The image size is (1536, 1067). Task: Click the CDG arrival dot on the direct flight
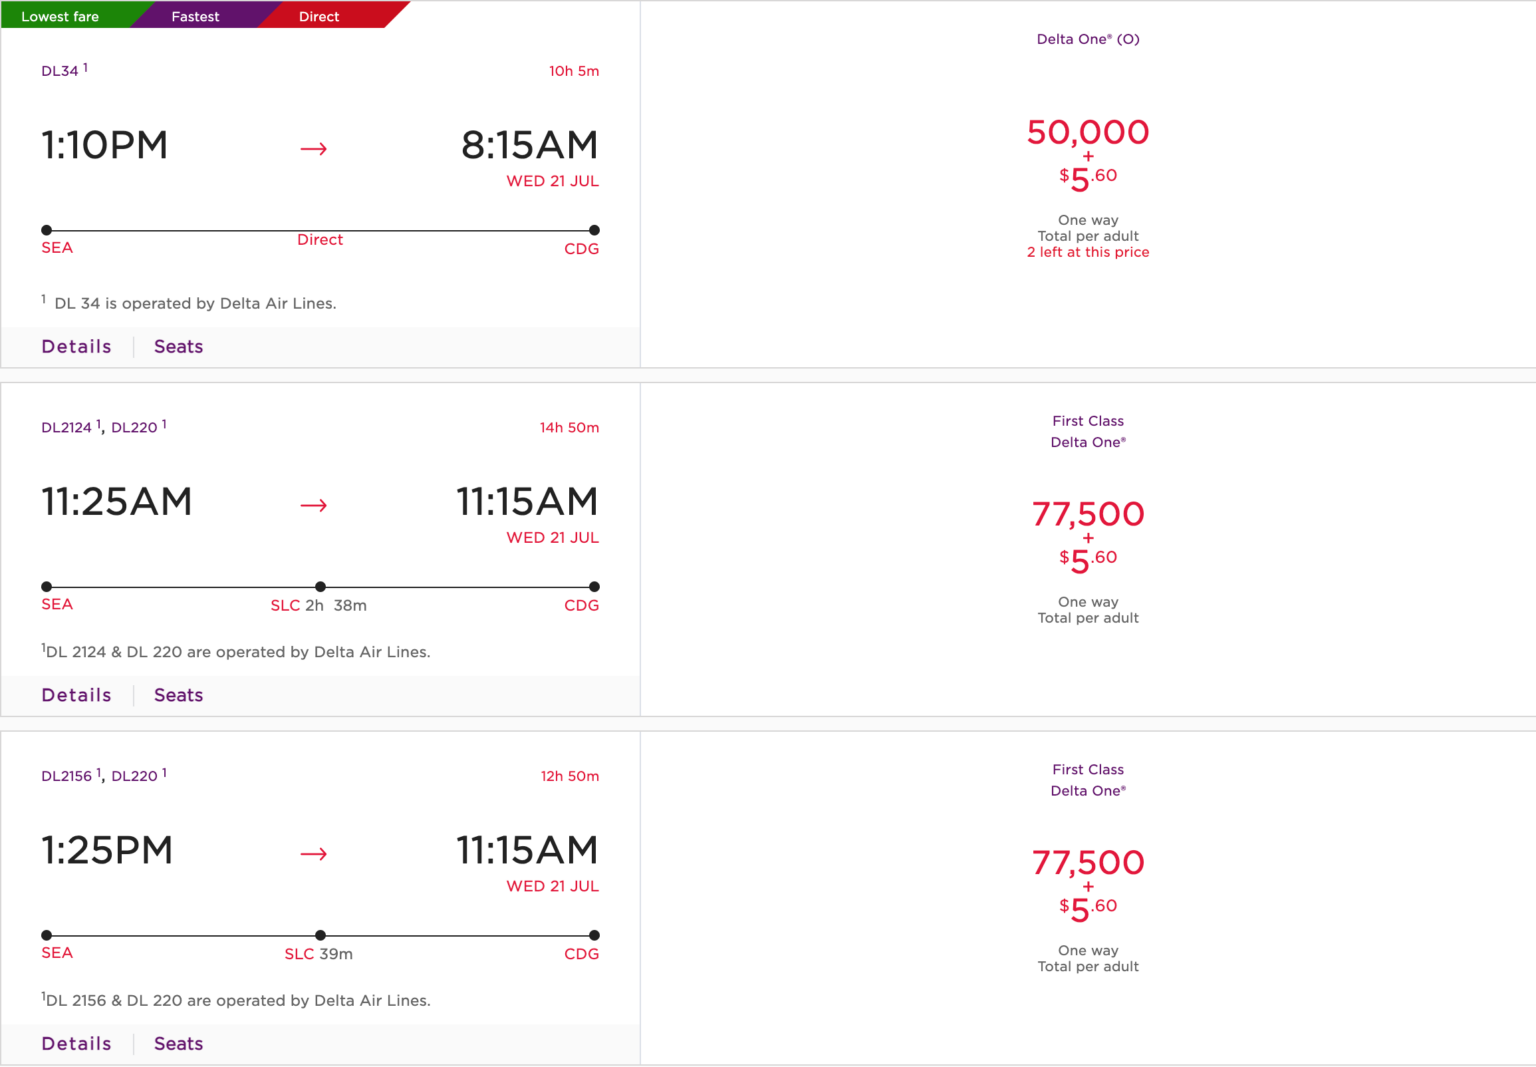(594, 230)
